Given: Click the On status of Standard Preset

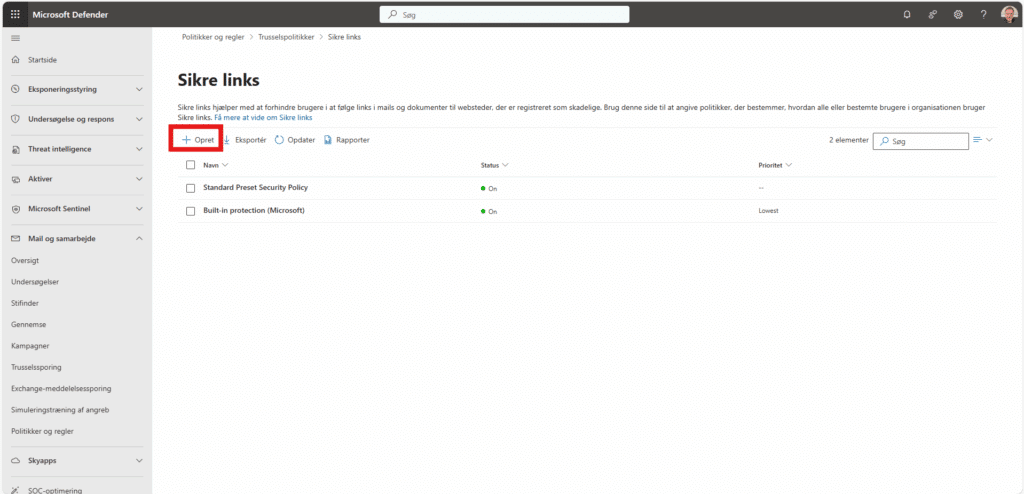Looking at the screenshot, I should click(489, 188).
